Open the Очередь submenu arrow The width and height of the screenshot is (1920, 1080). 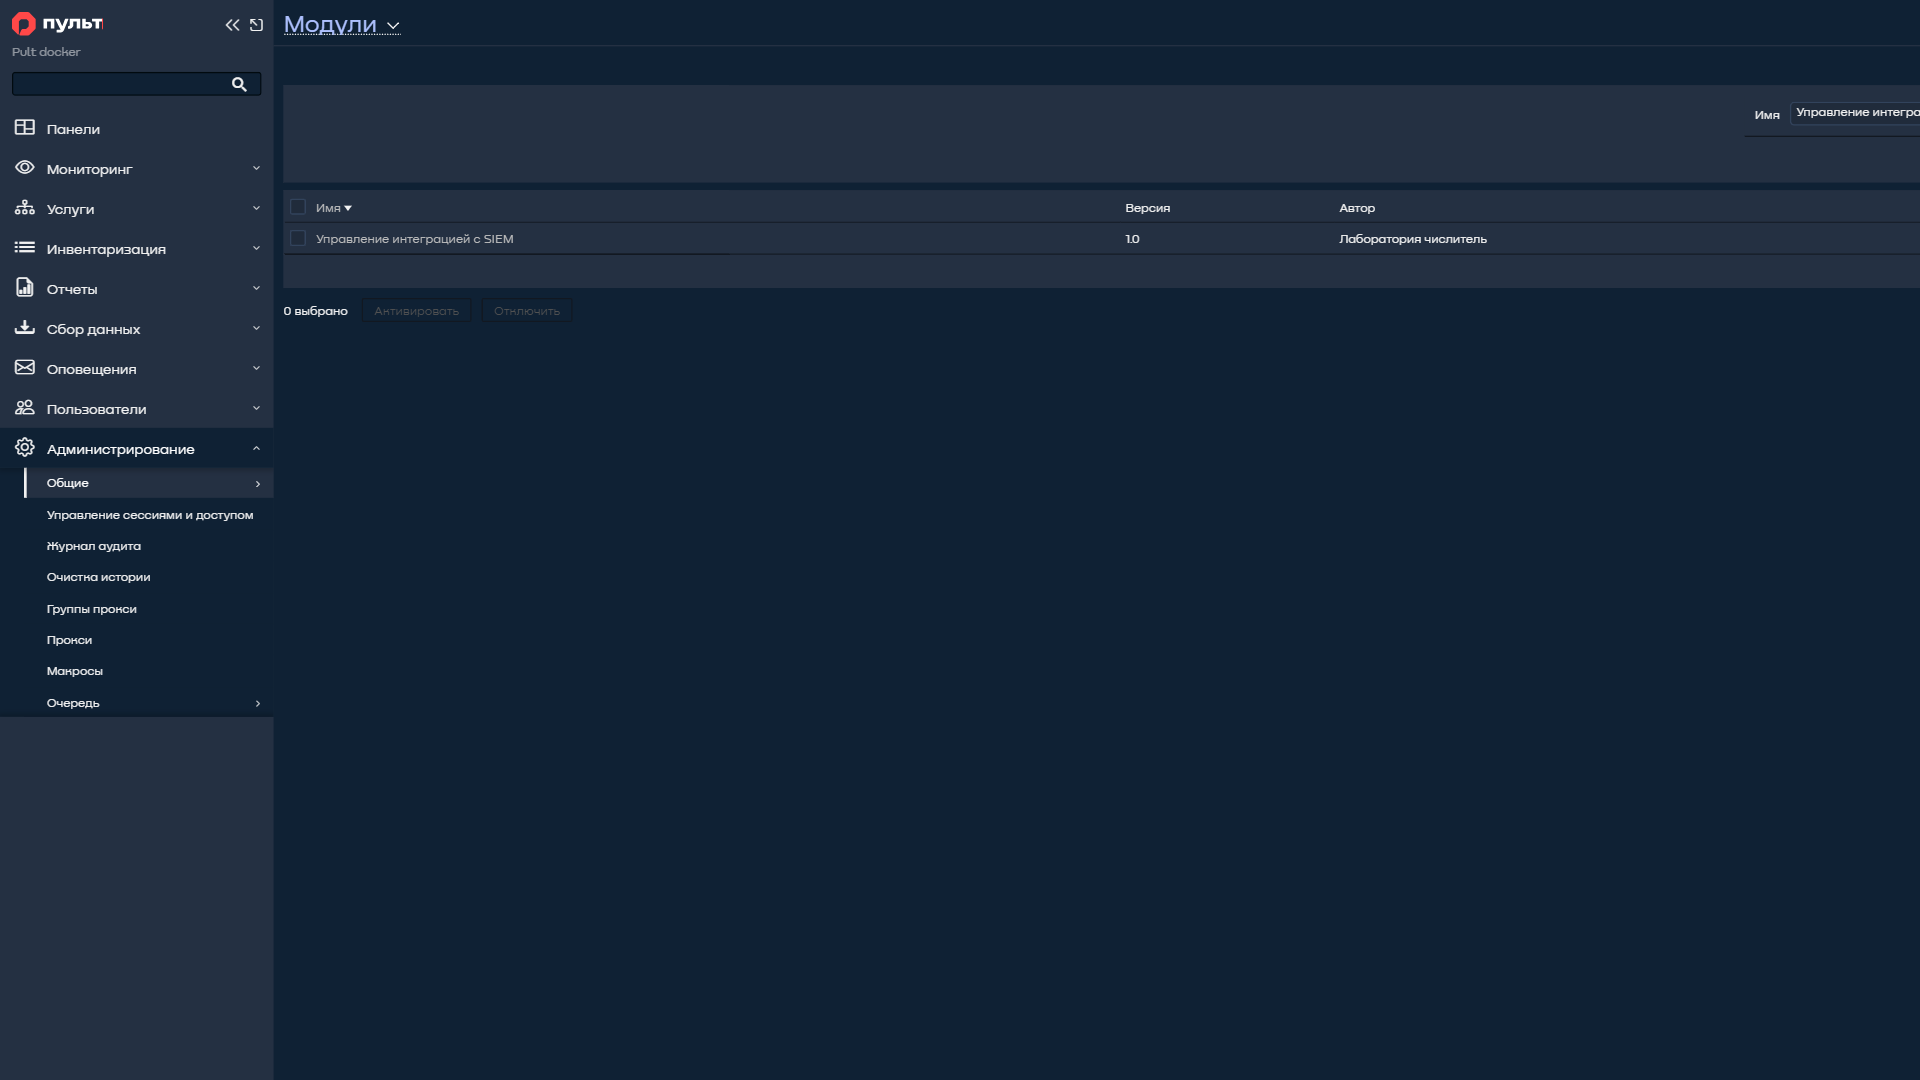coord(258,704)
